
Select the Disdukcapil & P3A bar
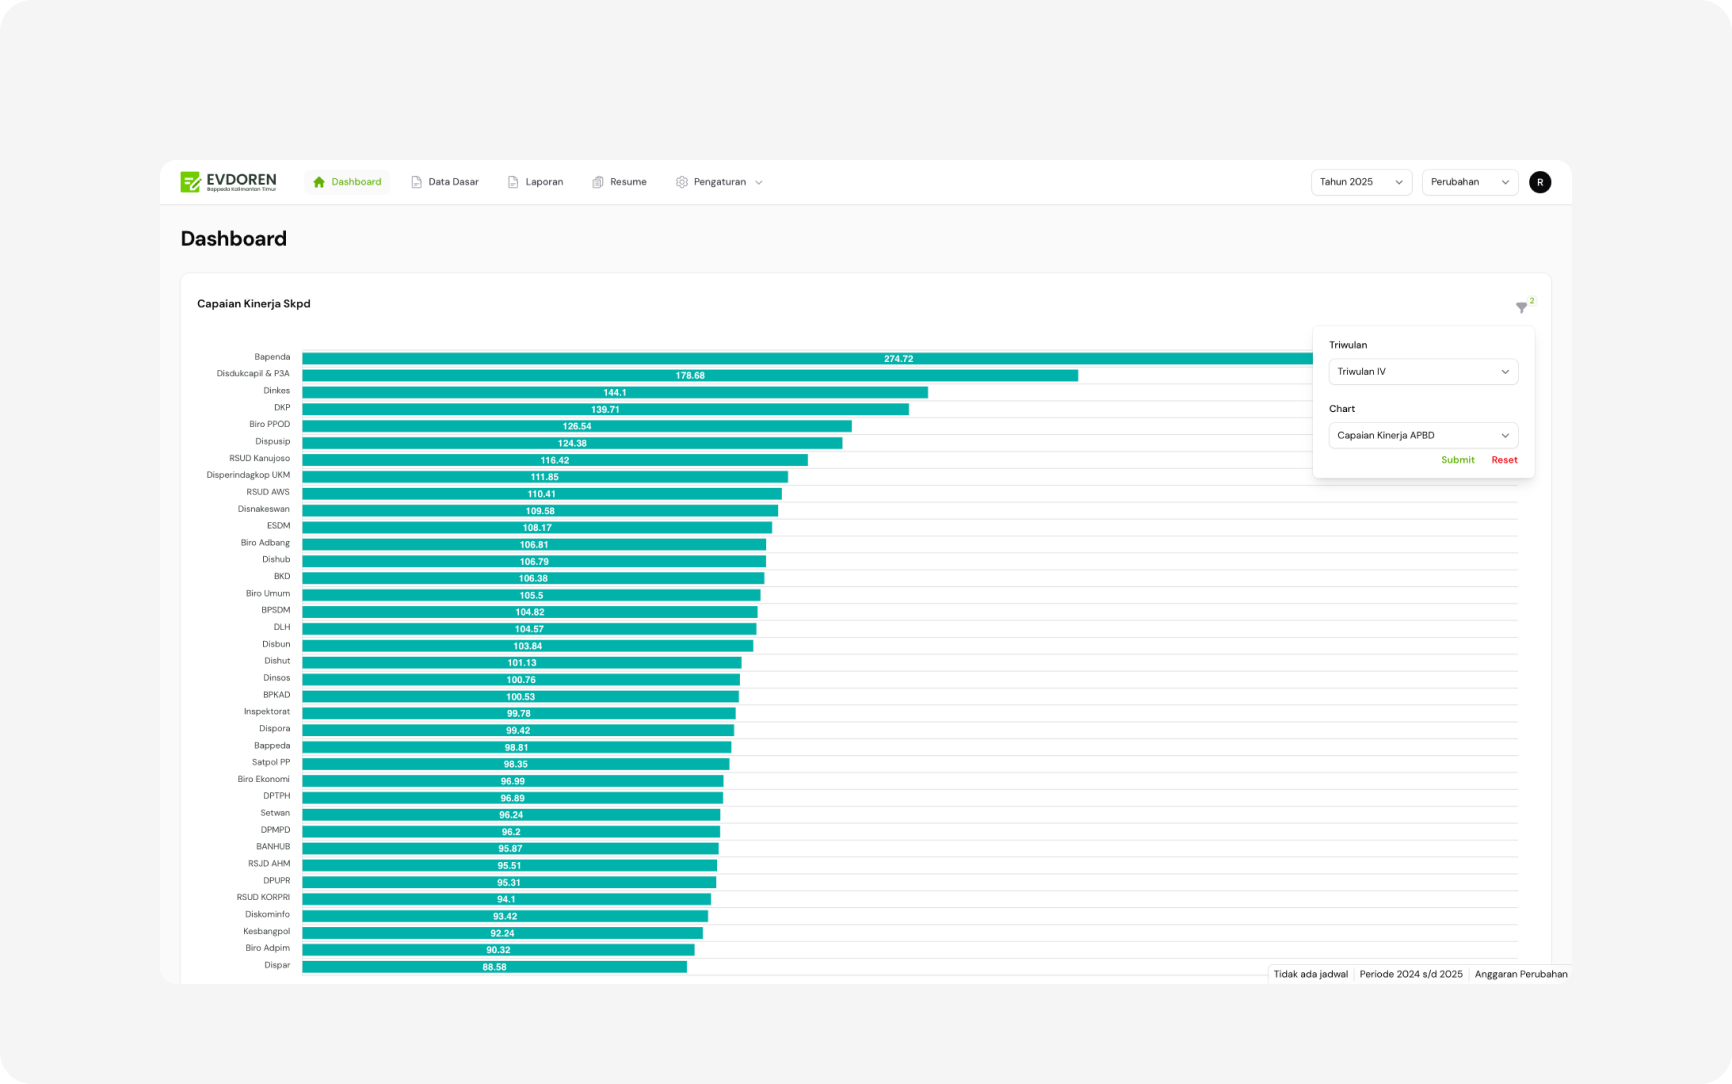click(x=690, y=376)
